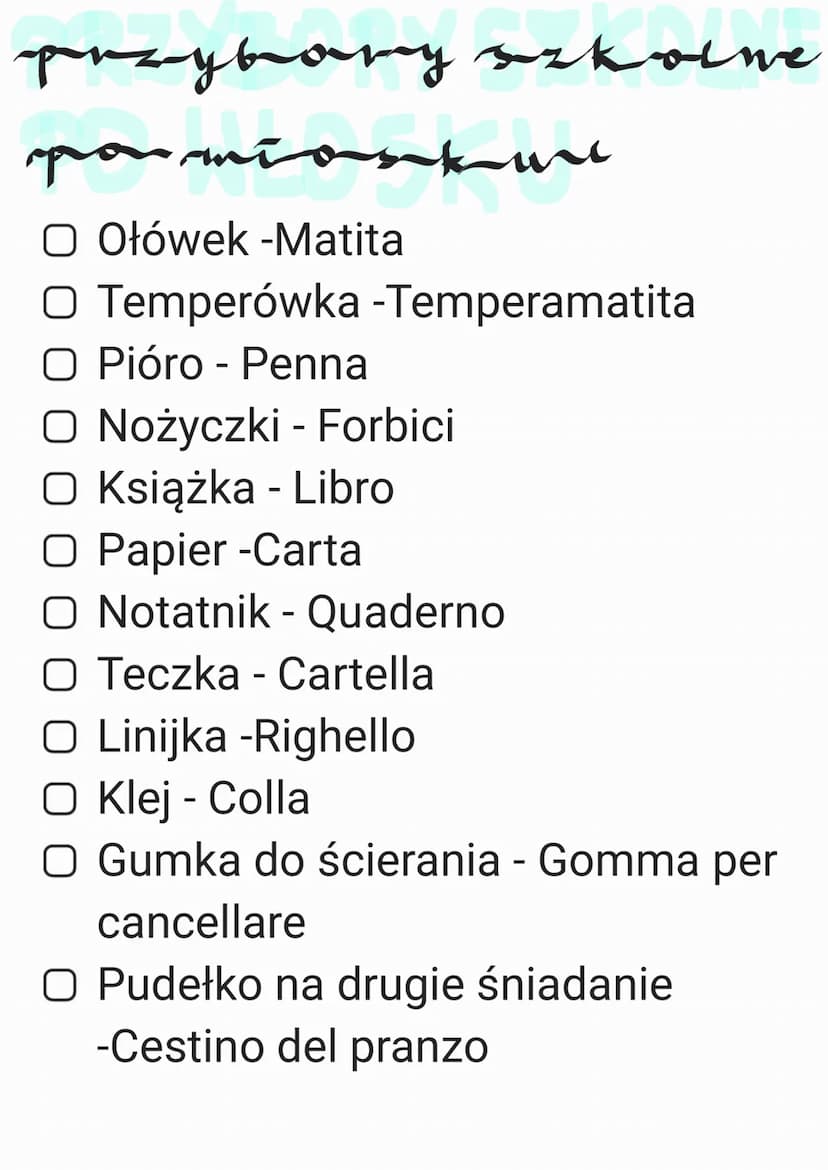Check the Pióro - Penna box
Image resolution: width=828 pixels, height=1170 pixels.
60,364
